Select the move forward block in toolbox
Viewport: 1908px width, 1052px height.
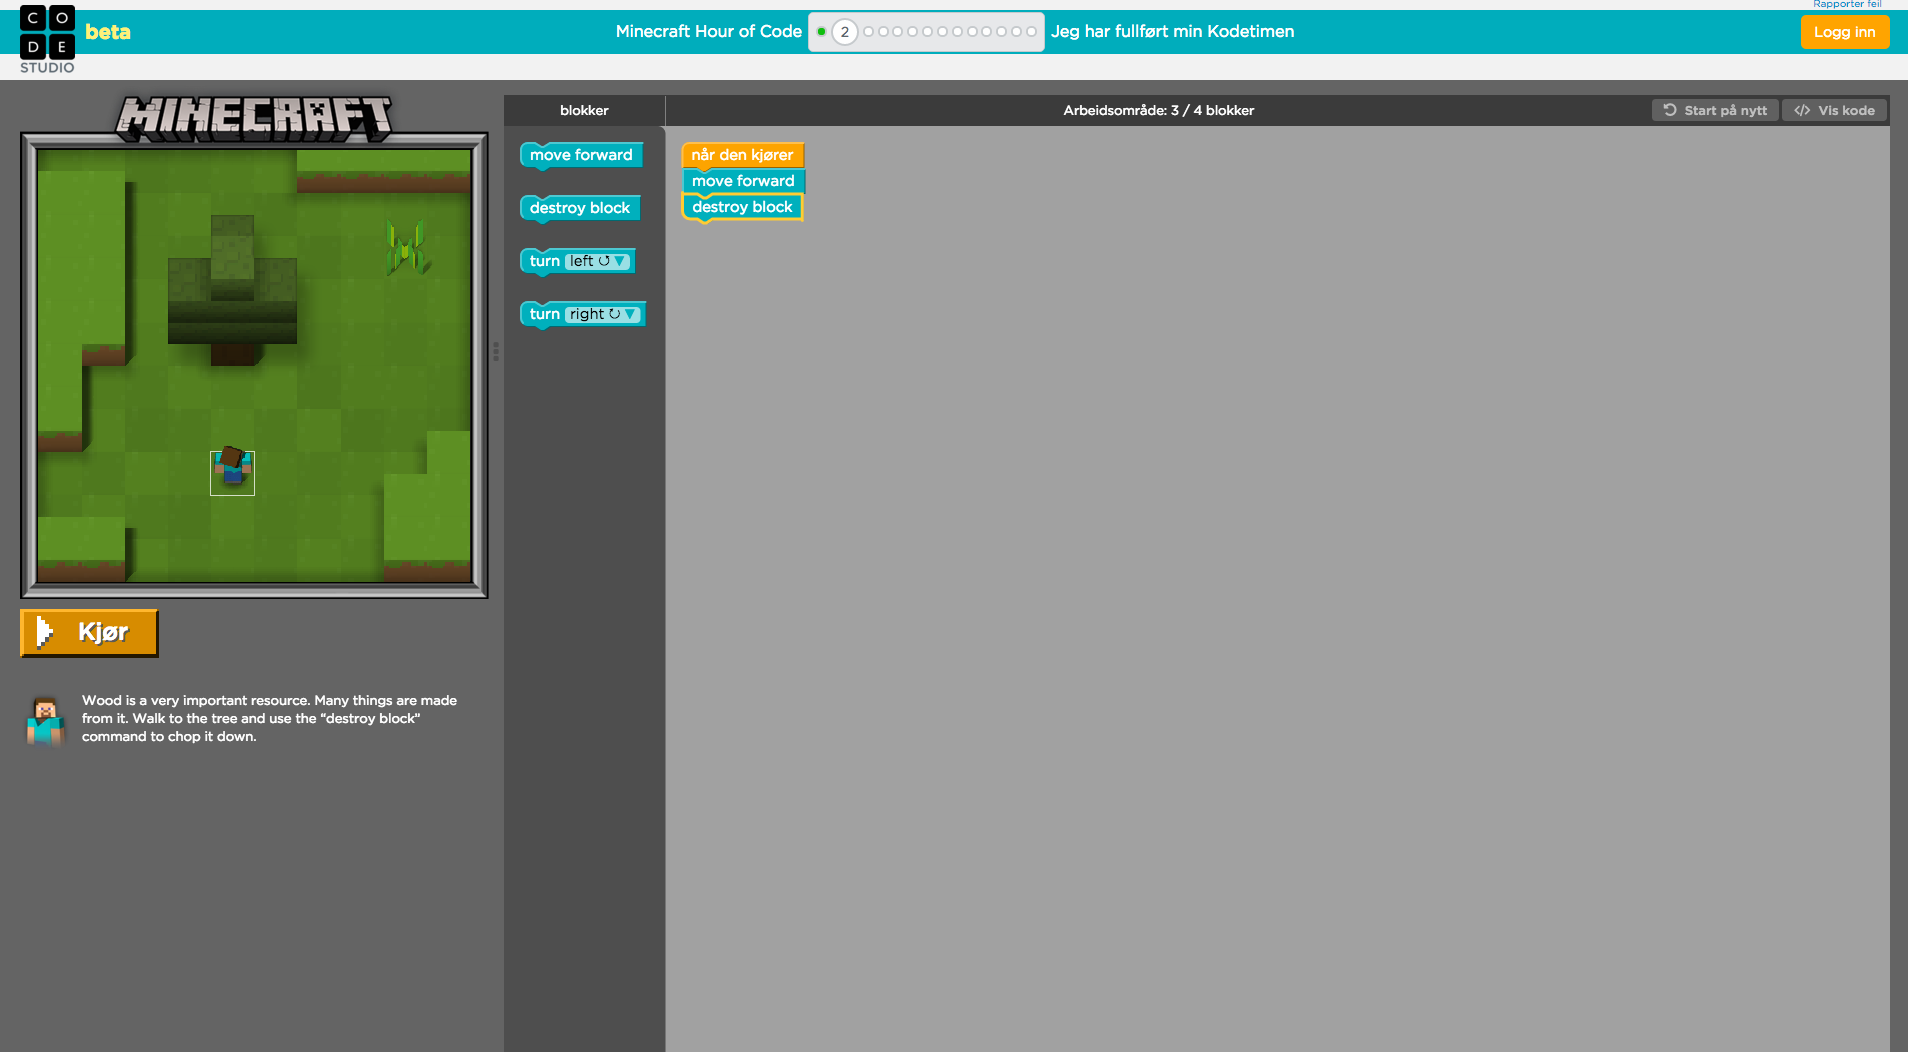[x=580, y=155]
